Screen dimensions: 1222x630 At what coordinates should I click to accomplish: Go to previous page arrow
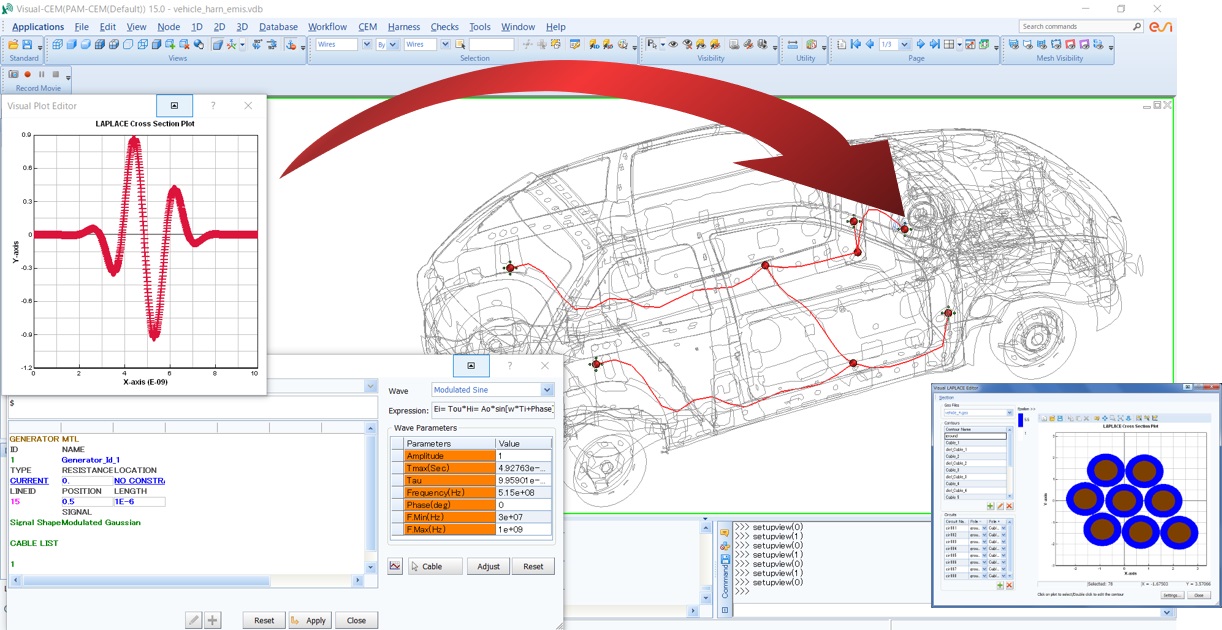click(870, 44)
